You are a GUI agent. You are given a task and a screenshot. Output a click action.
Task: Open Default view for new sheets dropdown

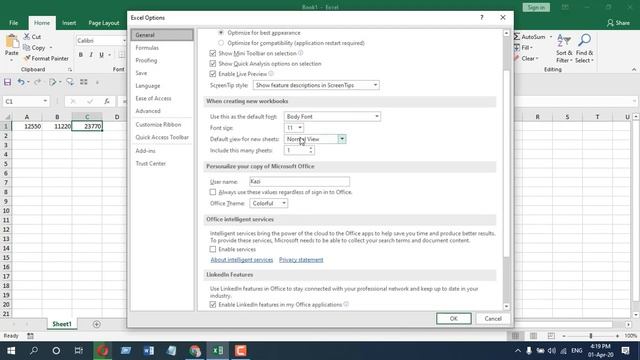315,139
